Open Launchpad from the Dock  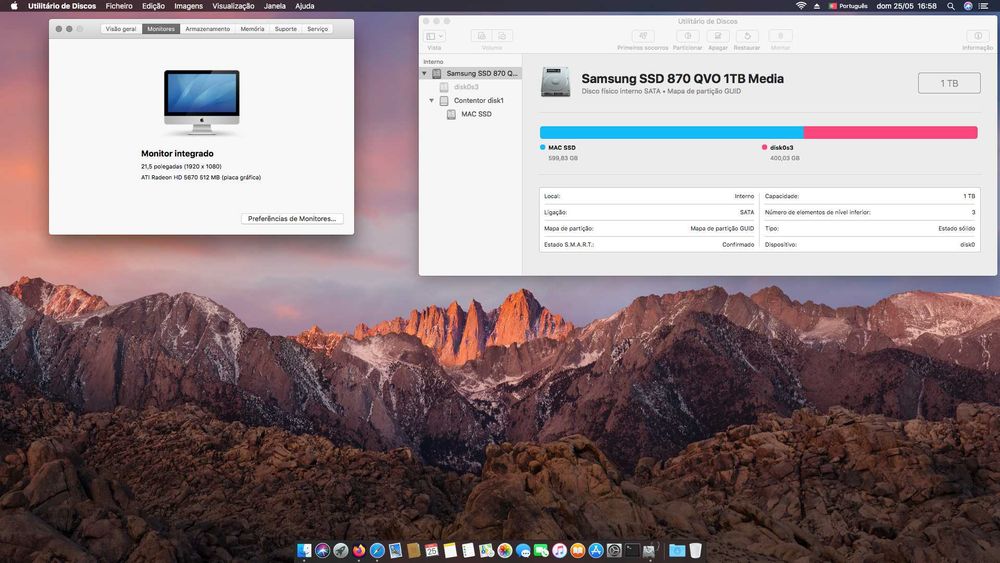click(x=341, y=550)
